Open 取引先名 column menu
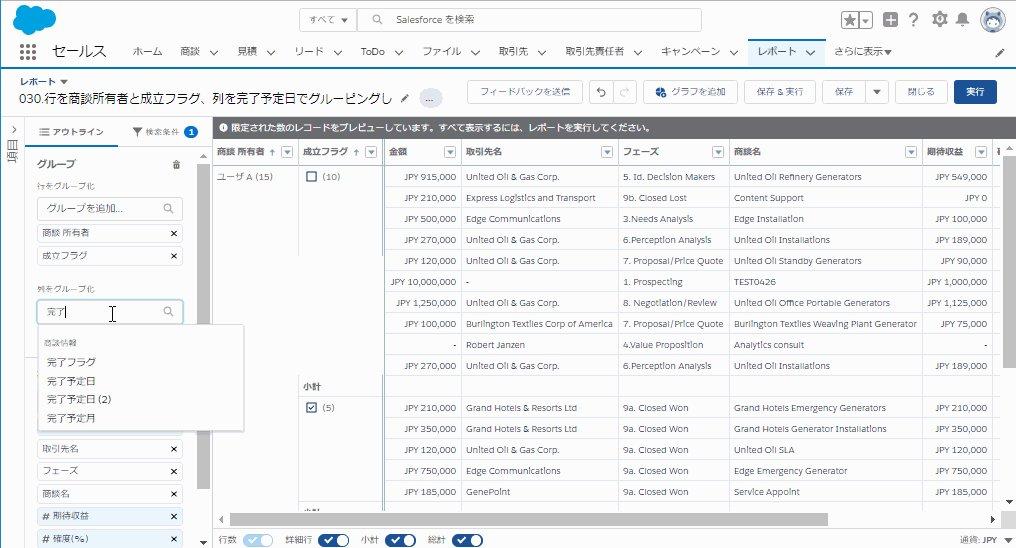Viewport: 1016px width, 548px height. point(607,152)
